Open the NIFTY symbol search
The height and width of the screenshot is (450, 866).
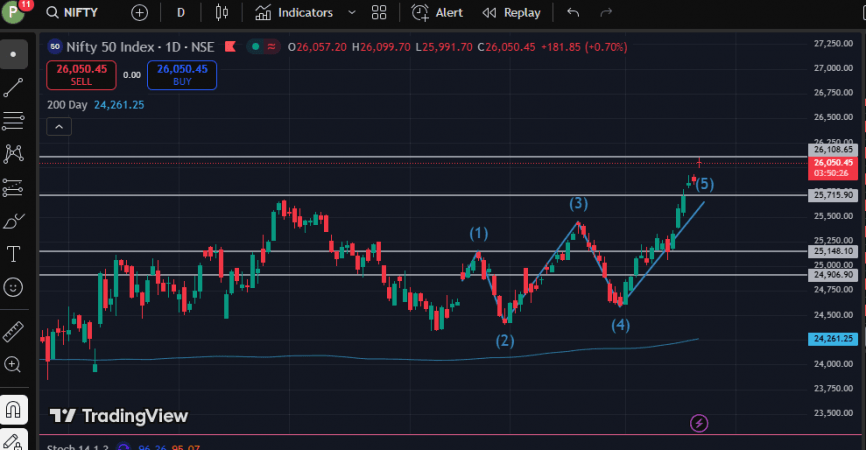coord(73,13)
